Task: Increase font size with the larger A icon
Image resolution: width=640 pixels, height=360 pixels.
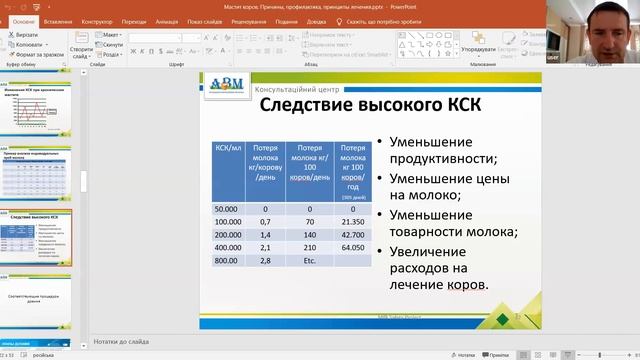Action: (x=206, y=38)
